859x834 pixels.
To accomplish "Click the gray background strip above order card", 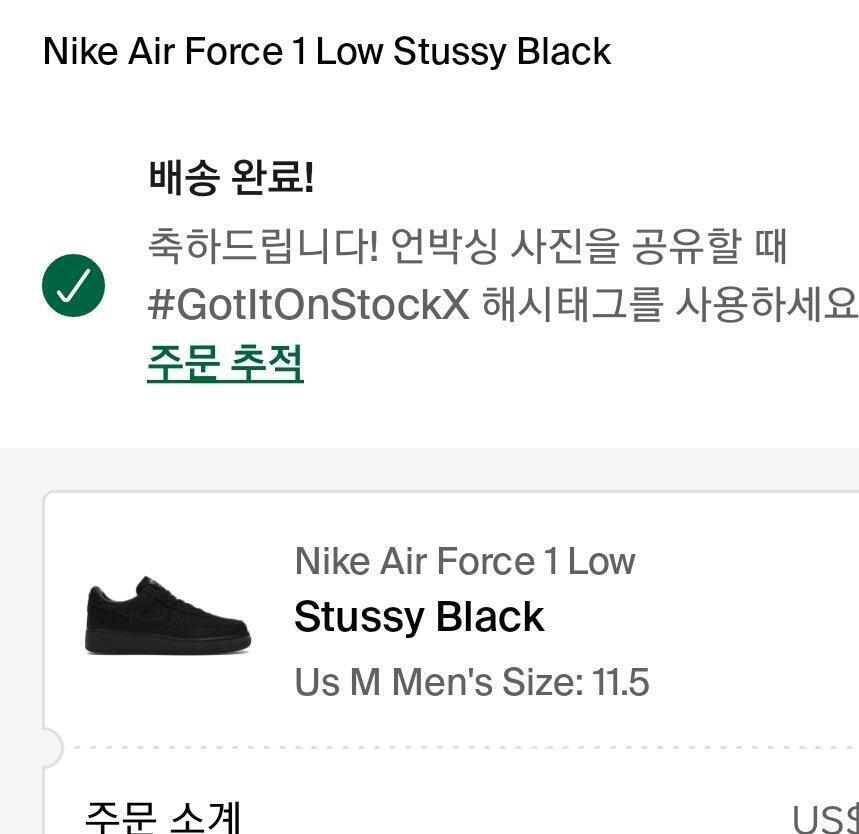I will point(430,469).
